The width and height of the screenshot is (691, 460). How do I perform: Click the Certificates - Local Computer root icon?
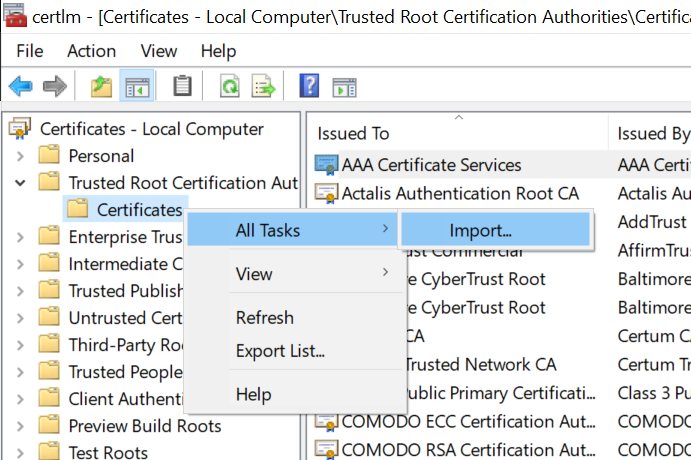coord(19,128)
